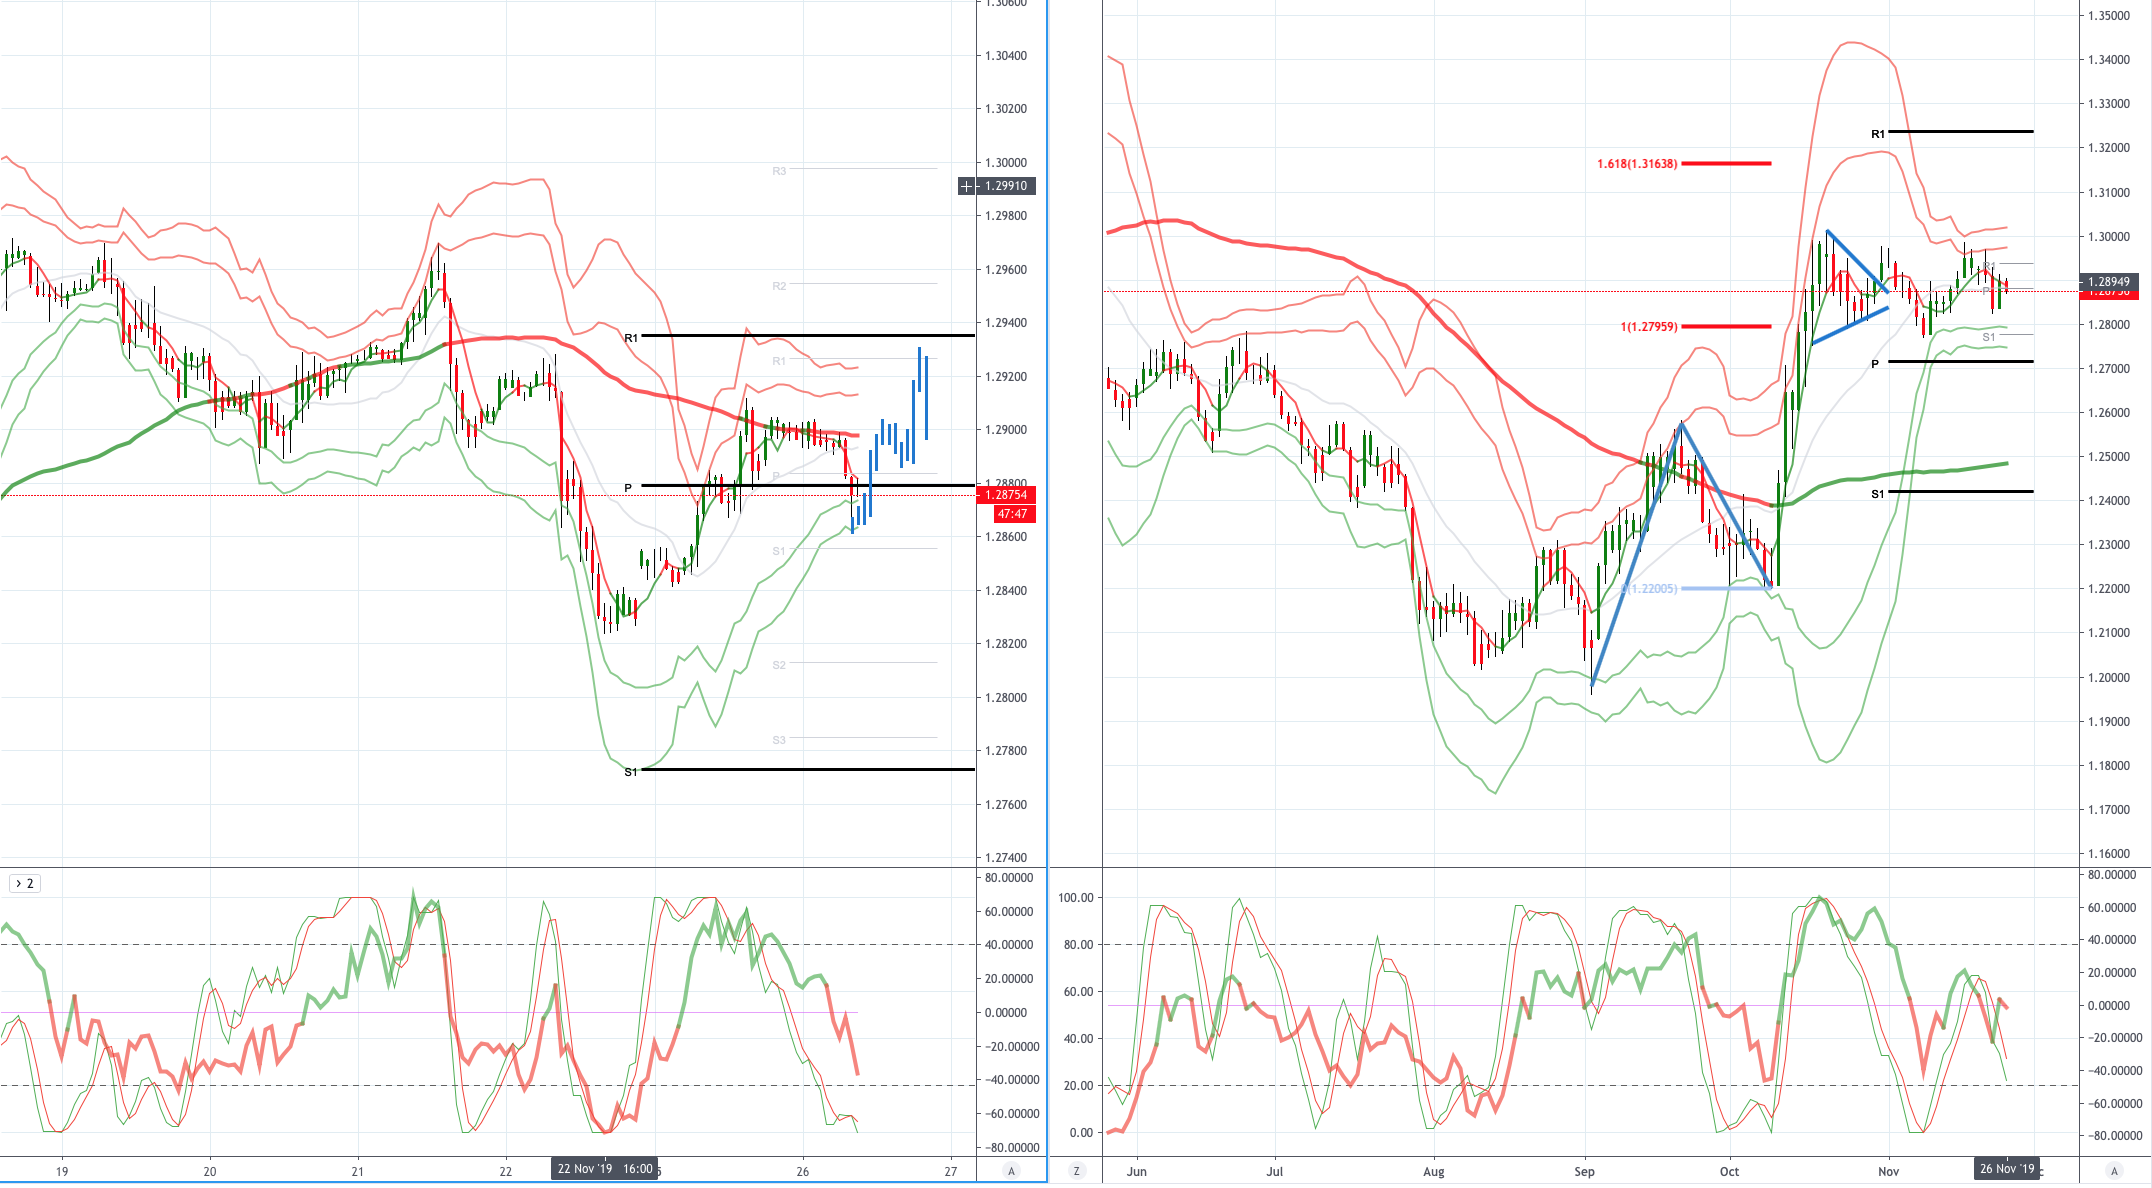The image size is (2152, 1188).
Task: Expand the collapsed indicator legend showing '2'
Action: point(25,883)
